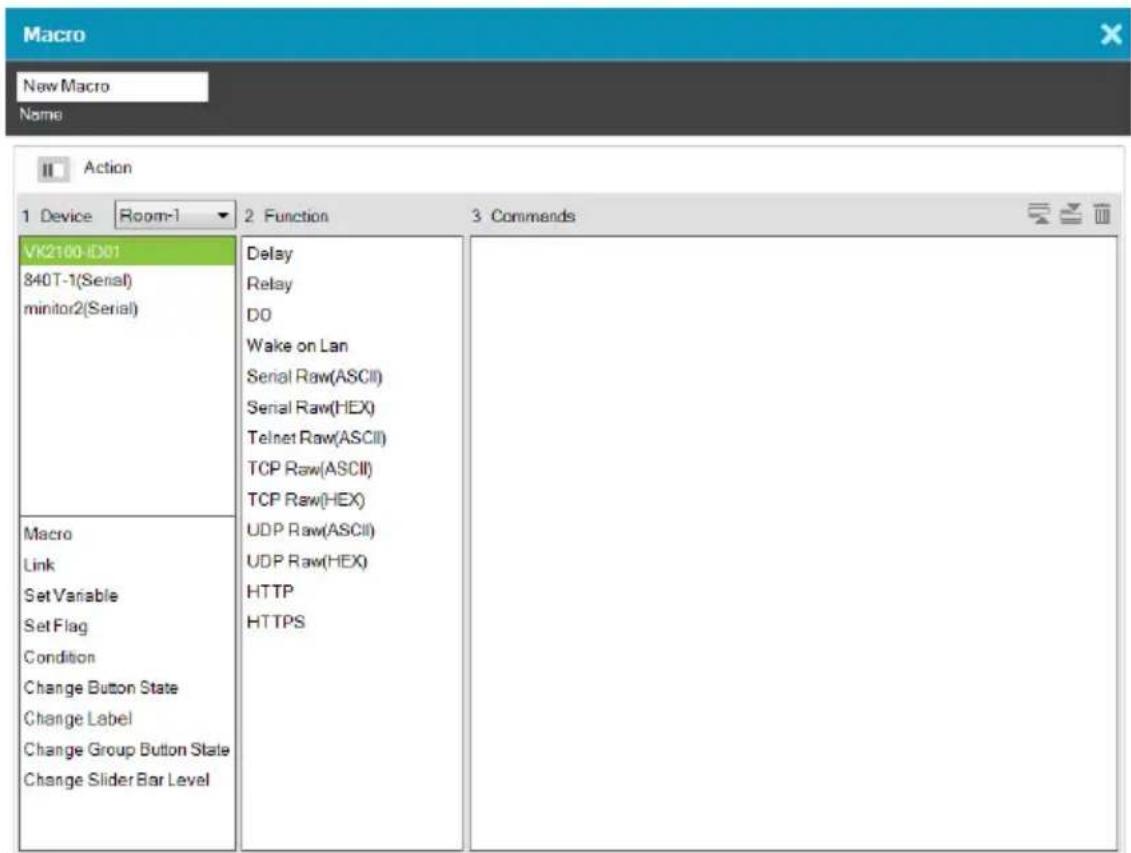Select minitor2(Serial) device
The image size is (1131, 853).
(x=128, y=309)
